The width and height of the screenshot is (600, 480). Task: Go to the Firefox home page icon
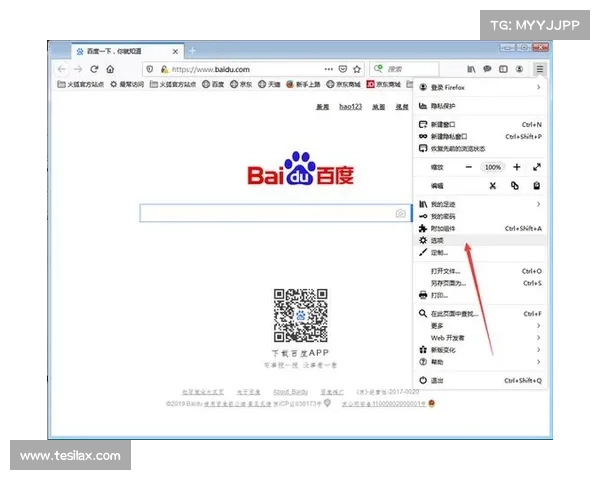pos(112,69)
